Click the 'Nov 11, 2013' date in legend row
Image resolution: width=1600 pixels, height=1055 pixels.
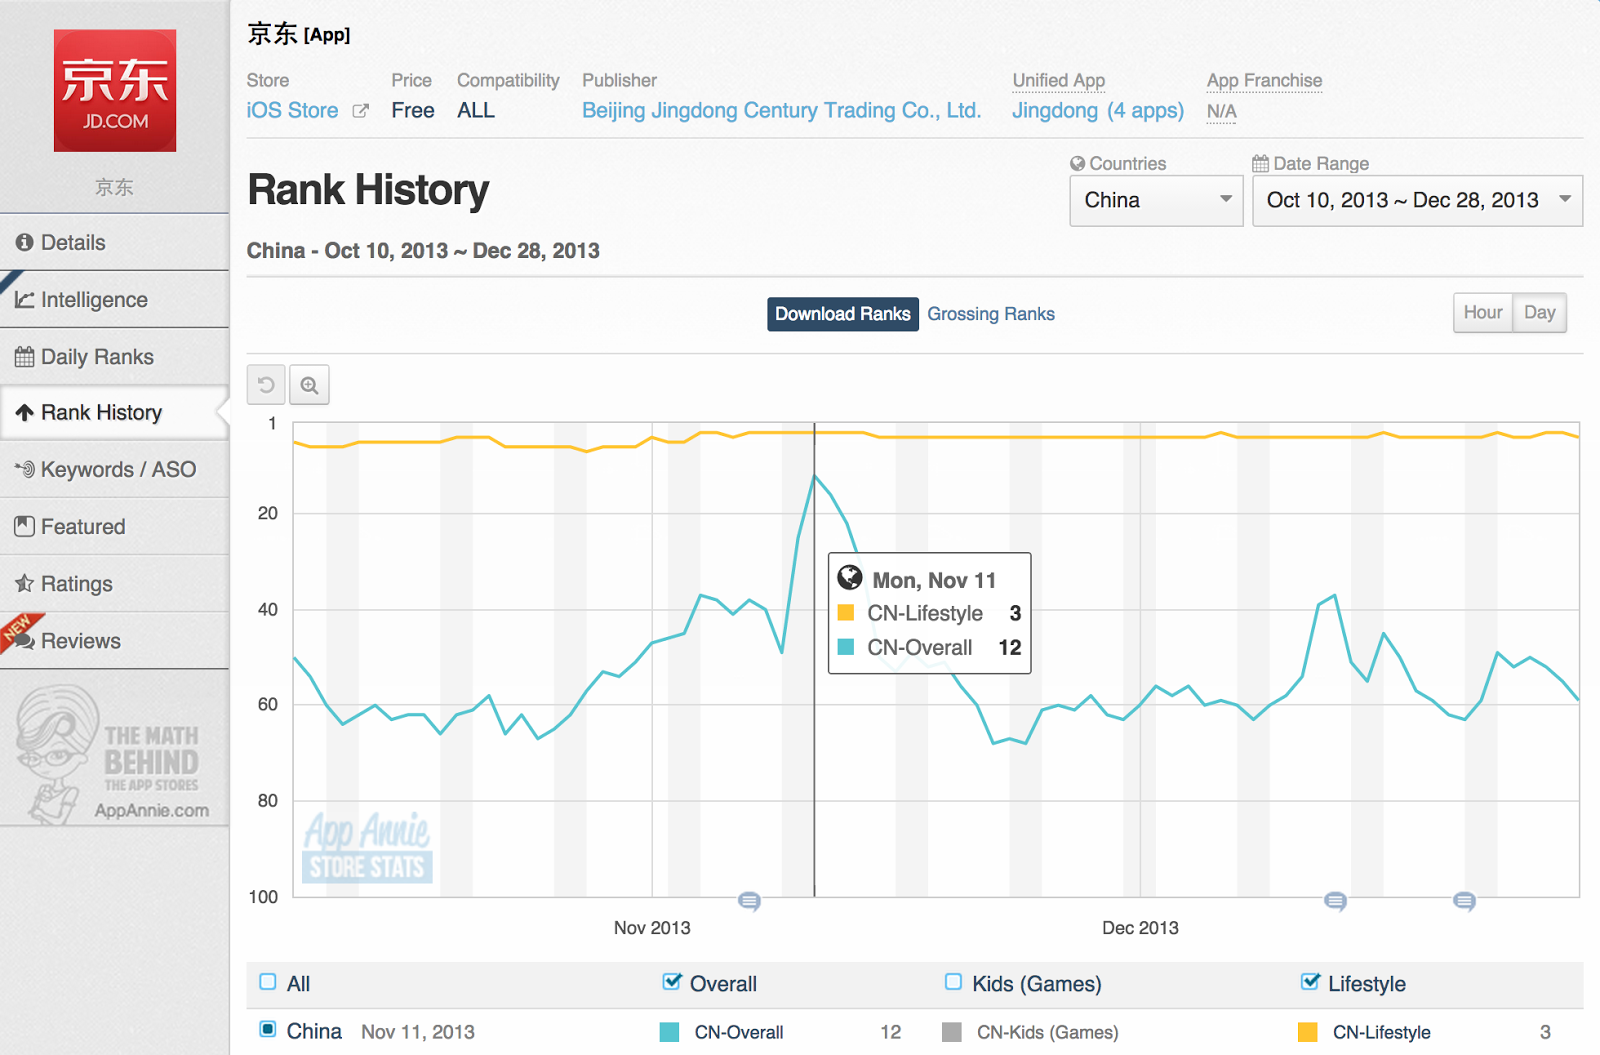click(x=418, y=1032)
